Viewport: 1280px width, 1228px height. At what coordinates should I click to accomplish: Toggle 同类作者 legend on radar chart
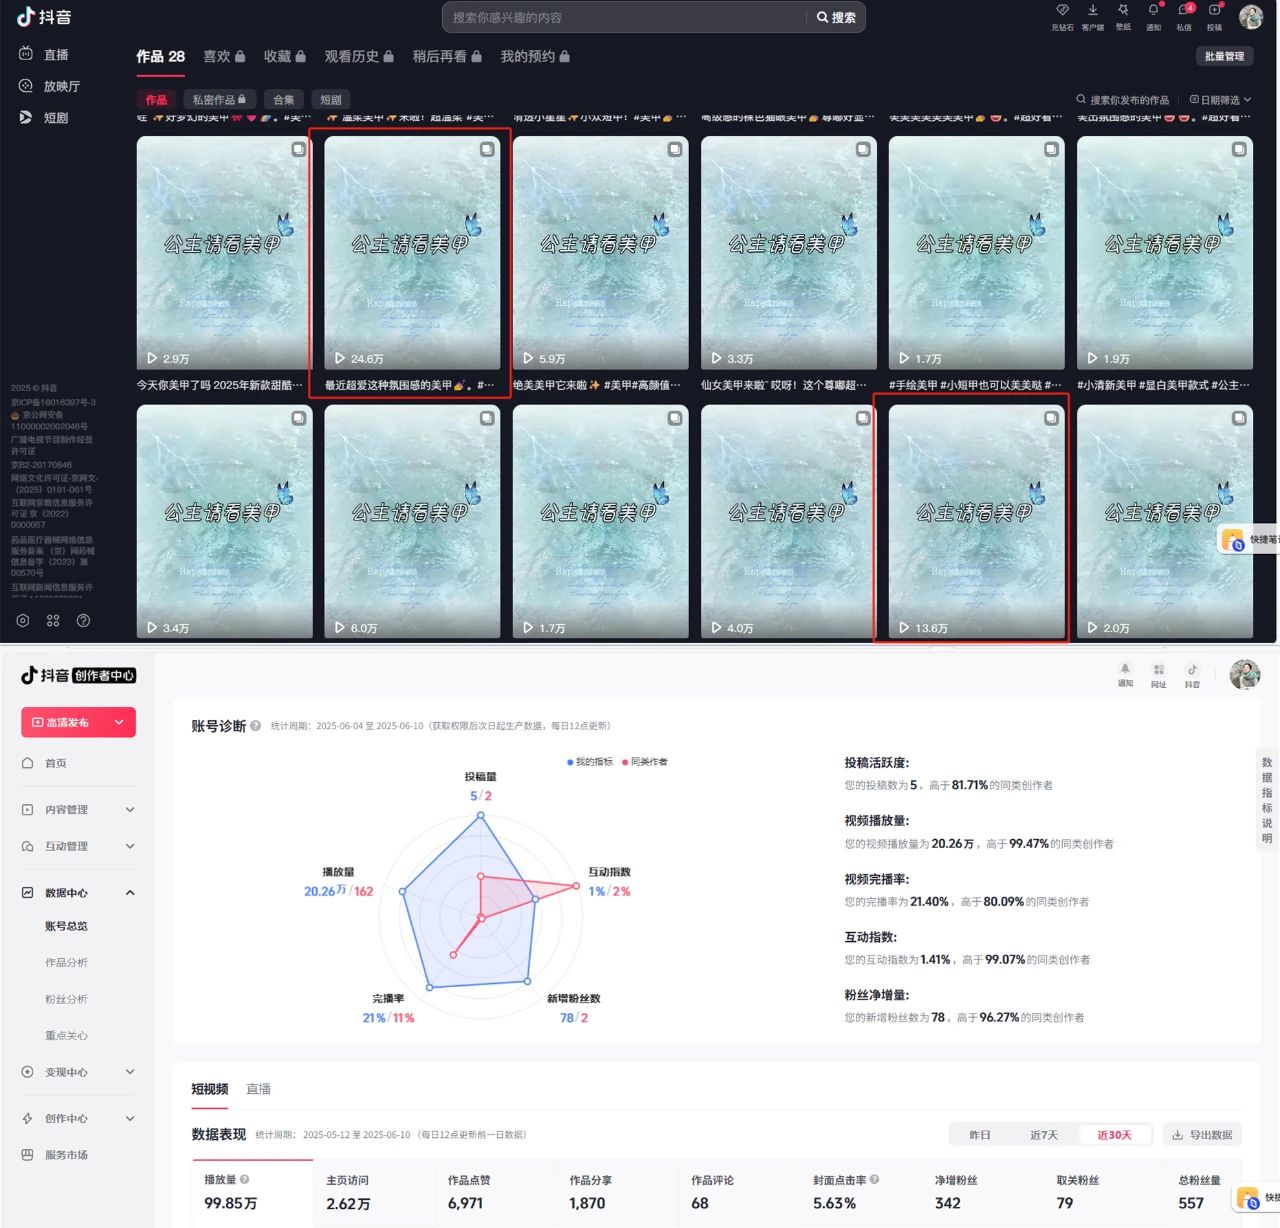(645, 762)
